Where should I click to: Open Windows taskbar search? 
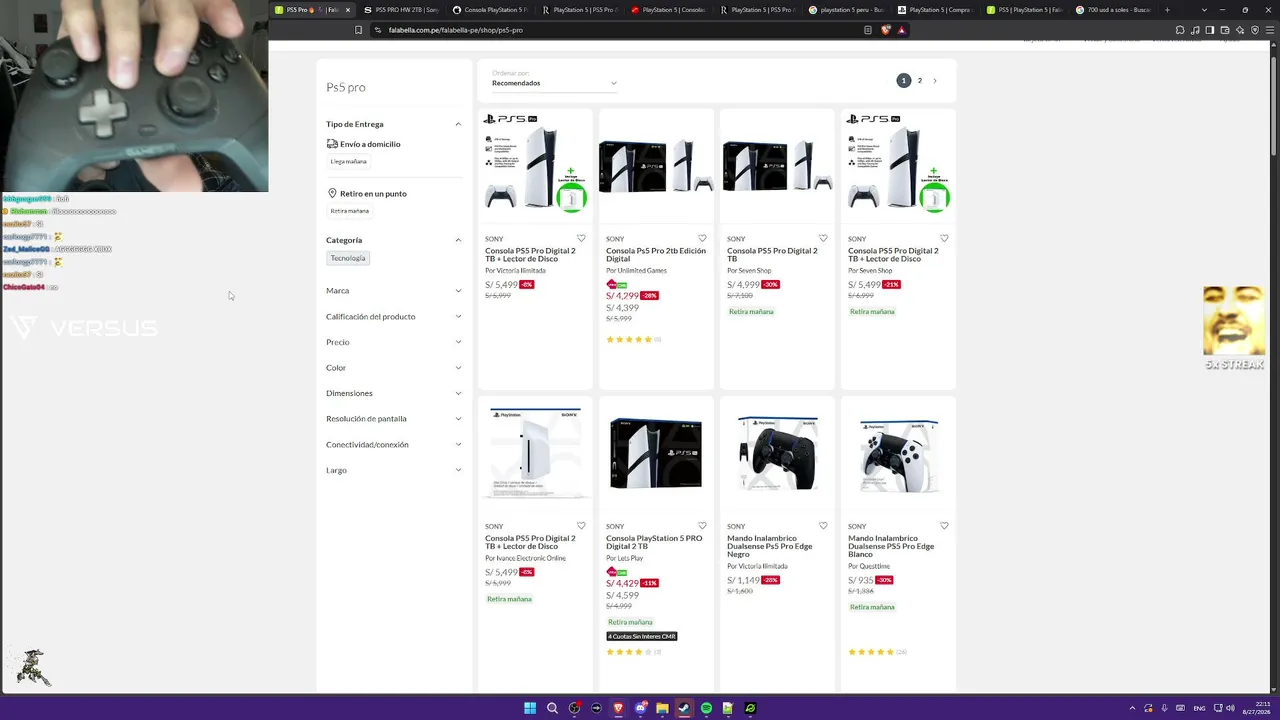(552, 708)
